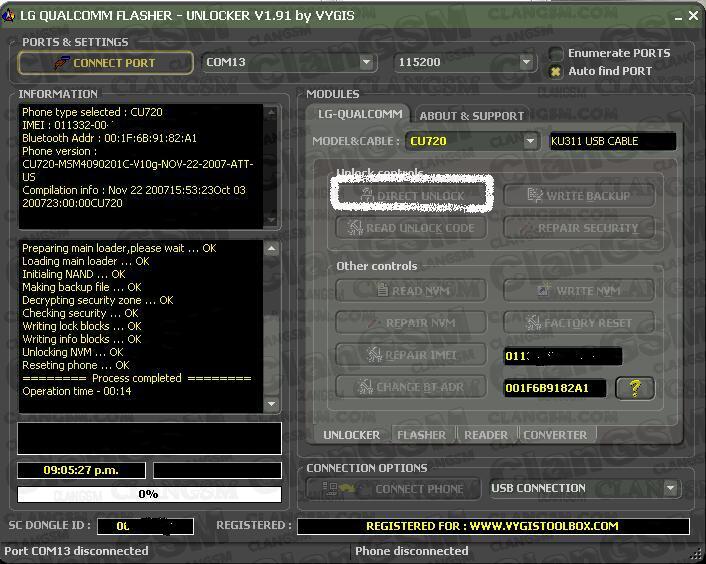Click the down arrow of the log scrollbar
Image resolution: width=706 pixels, height=564 pixels.
[272, 404]
